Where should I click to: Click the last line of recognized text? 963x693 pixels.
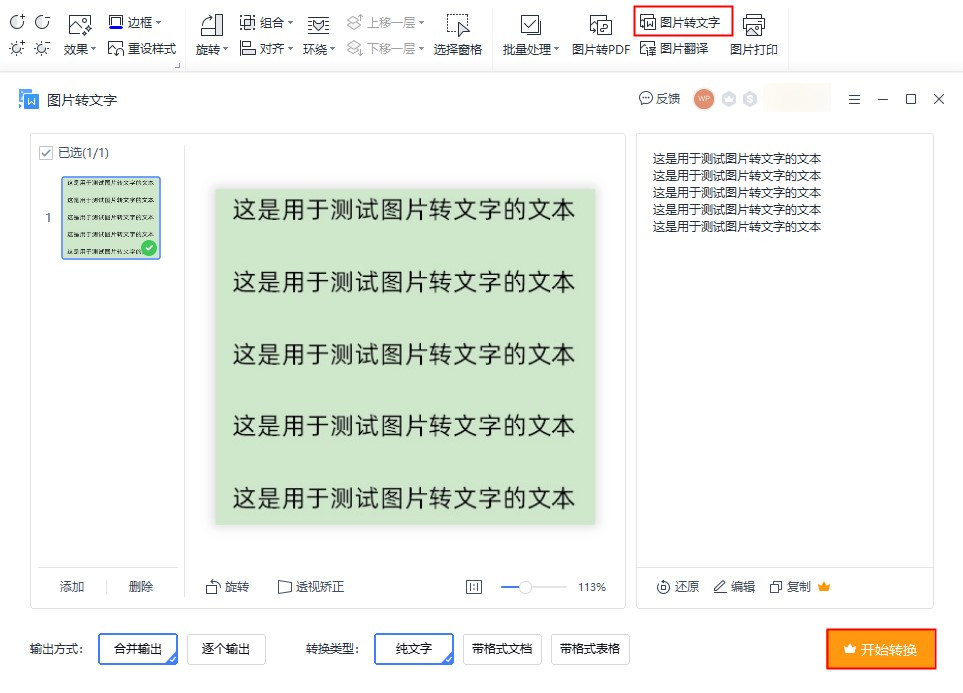pos(736,227)
